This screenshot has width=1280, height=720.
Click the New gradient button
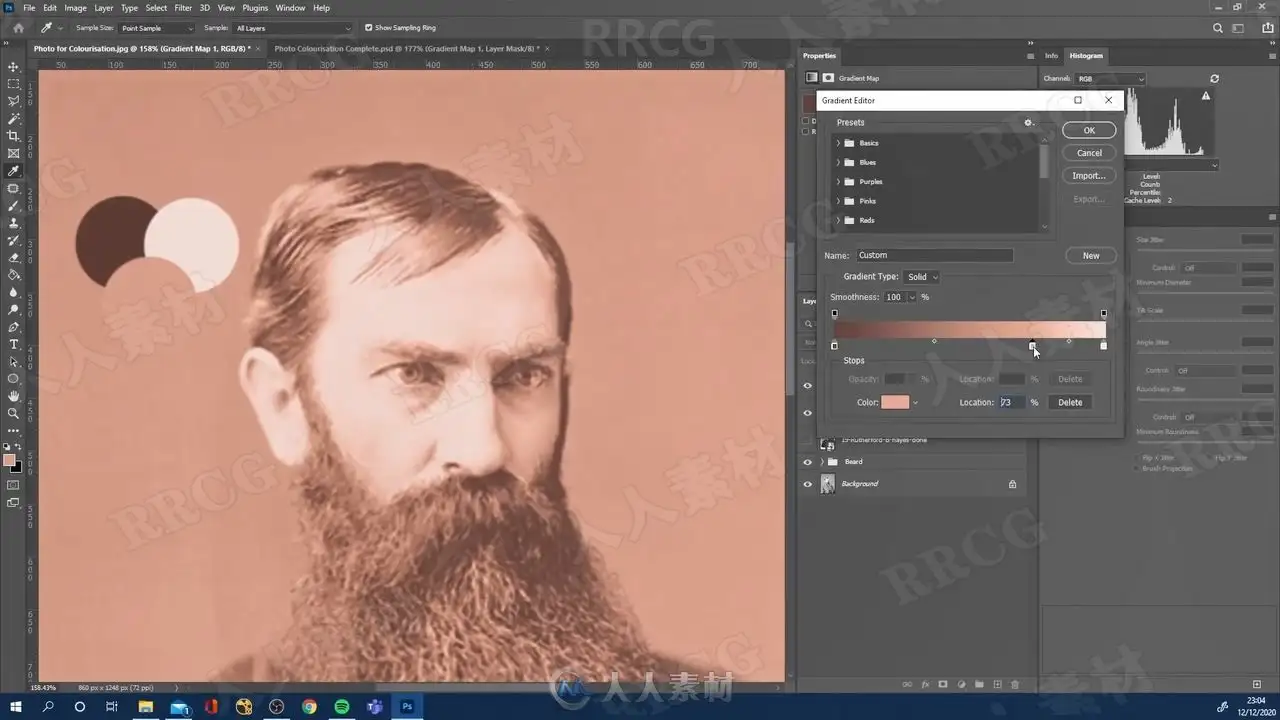(1091, 255)
